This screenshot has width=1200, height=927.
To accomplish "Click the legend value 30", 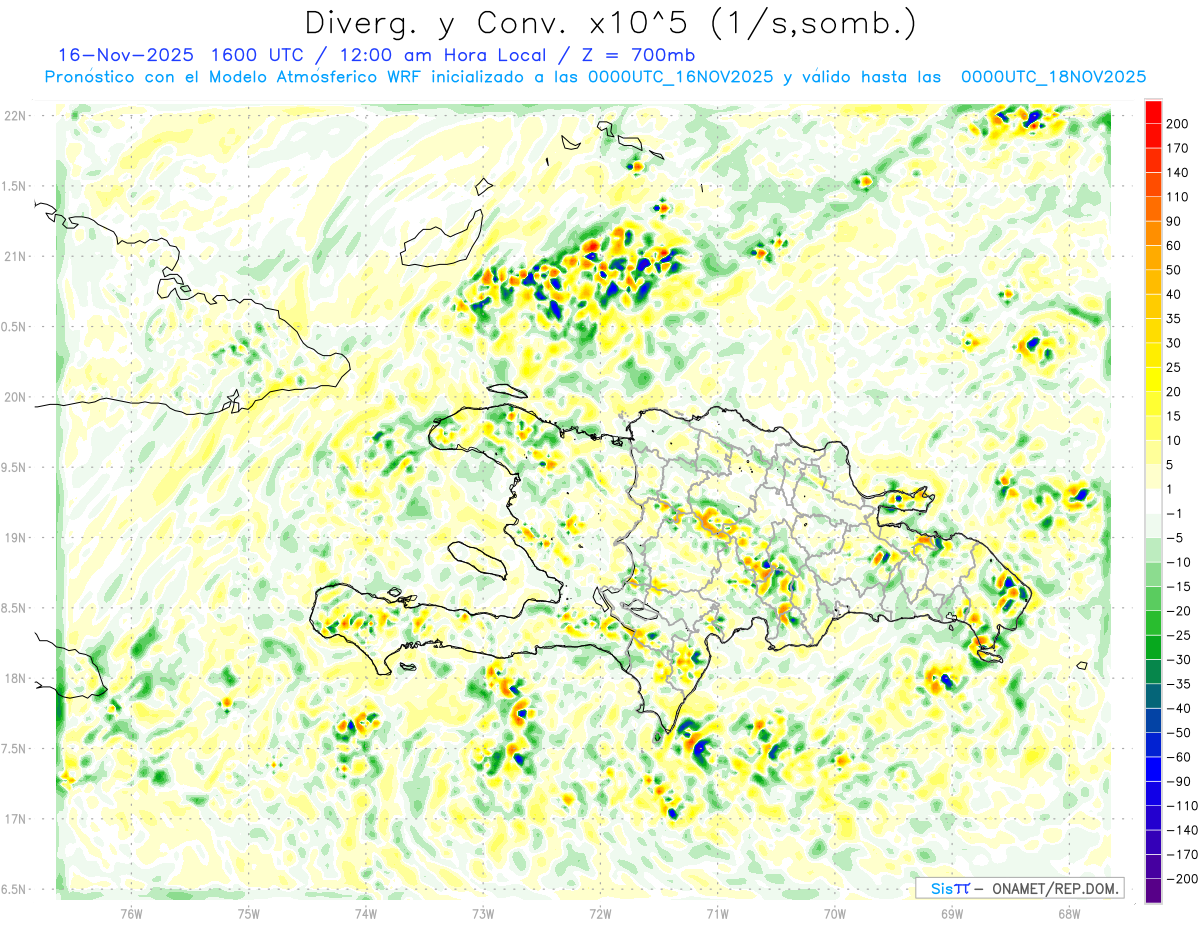I will 1175,343.
